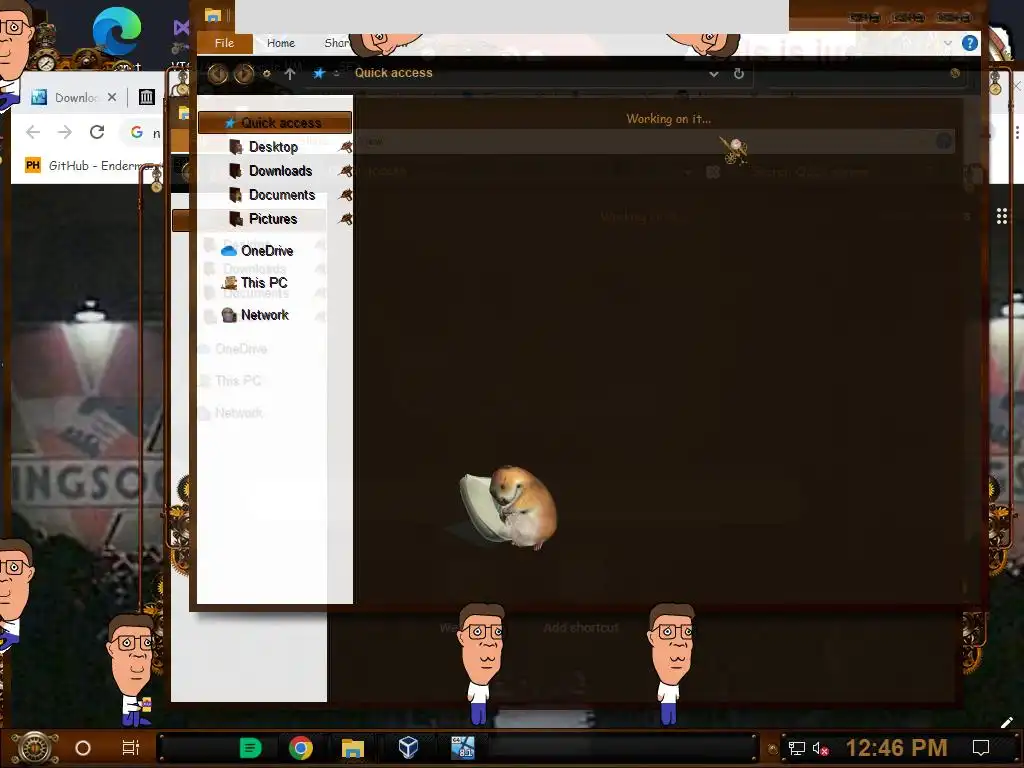Open Desktop folder in navigation pane
Screen dimensions: 1024x768
273,147
